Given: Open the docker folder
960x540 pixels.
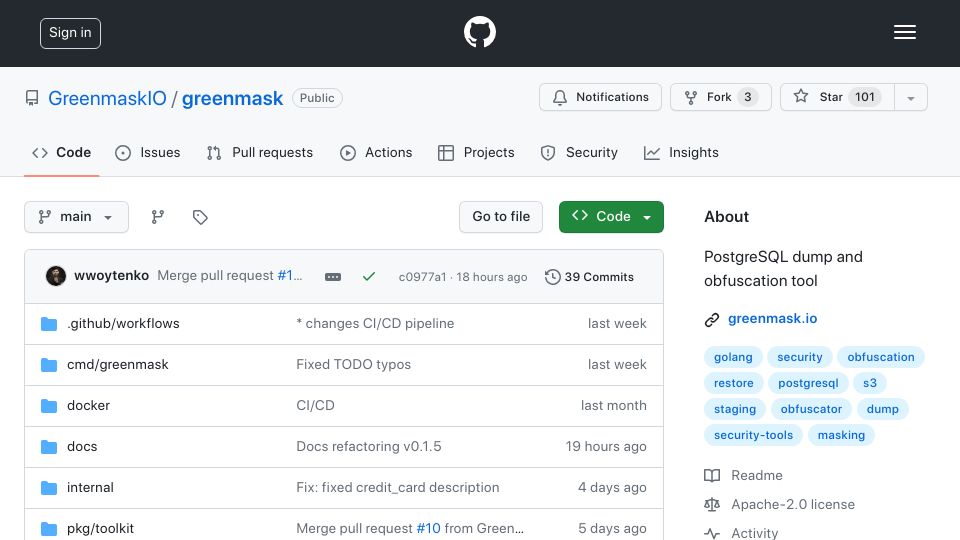Looking at the screenshot, I should (88, 405).
